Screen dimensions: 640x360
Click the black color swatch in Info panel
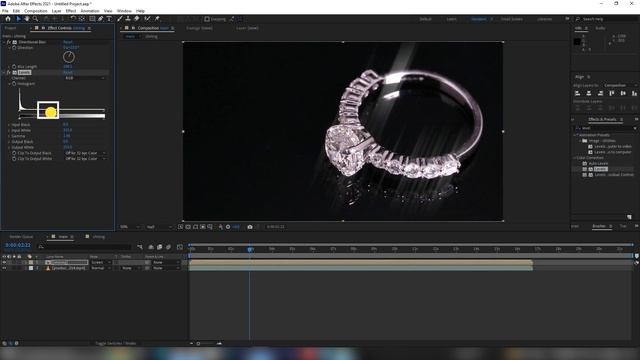[577, 42]
